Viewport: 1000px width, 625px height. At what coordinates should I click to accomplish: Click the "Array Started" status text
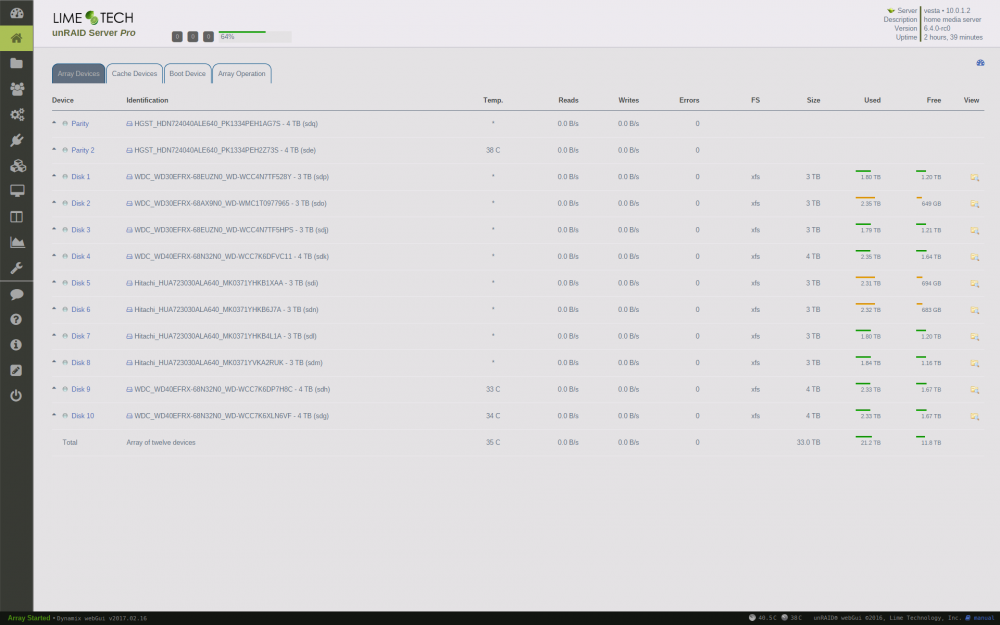pyautogui.click(x=29, y=618)
